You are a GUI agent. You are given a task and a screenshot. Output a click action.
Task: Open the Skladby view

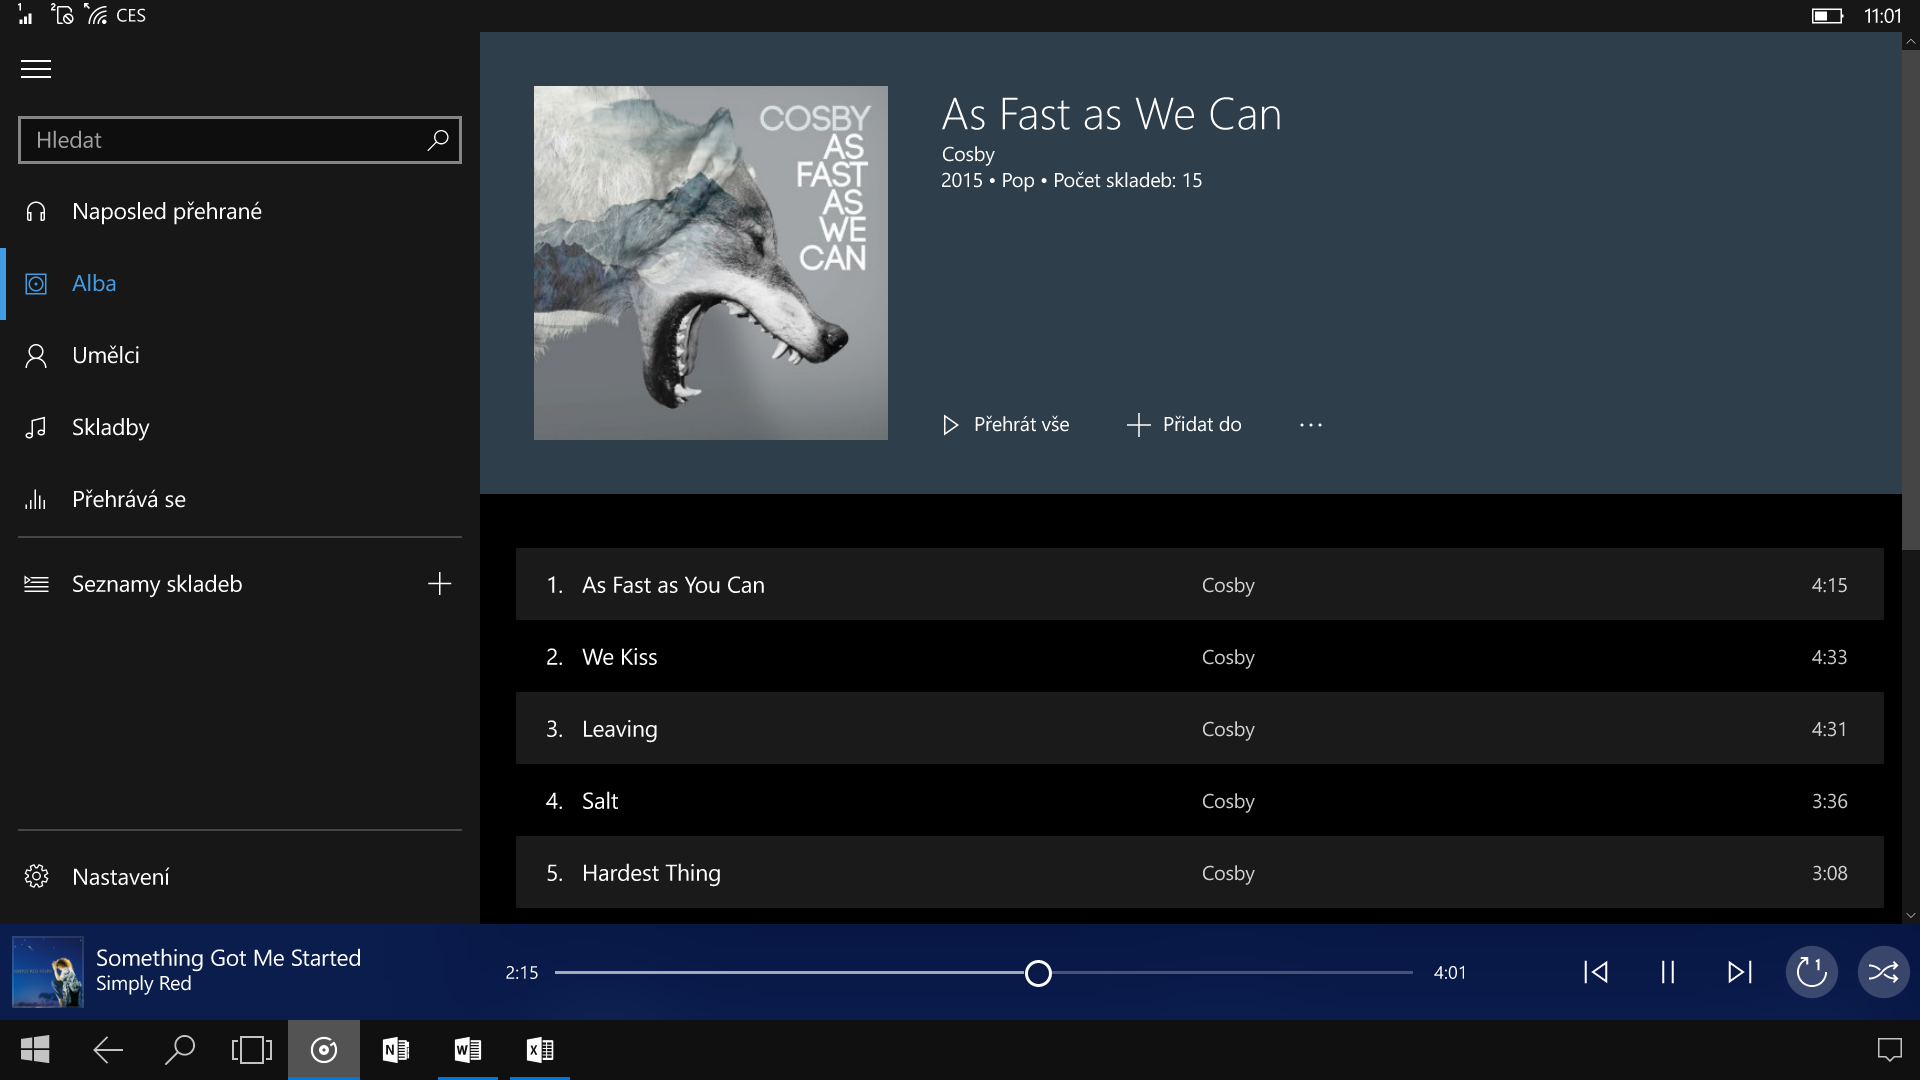(x=110, y=427)
